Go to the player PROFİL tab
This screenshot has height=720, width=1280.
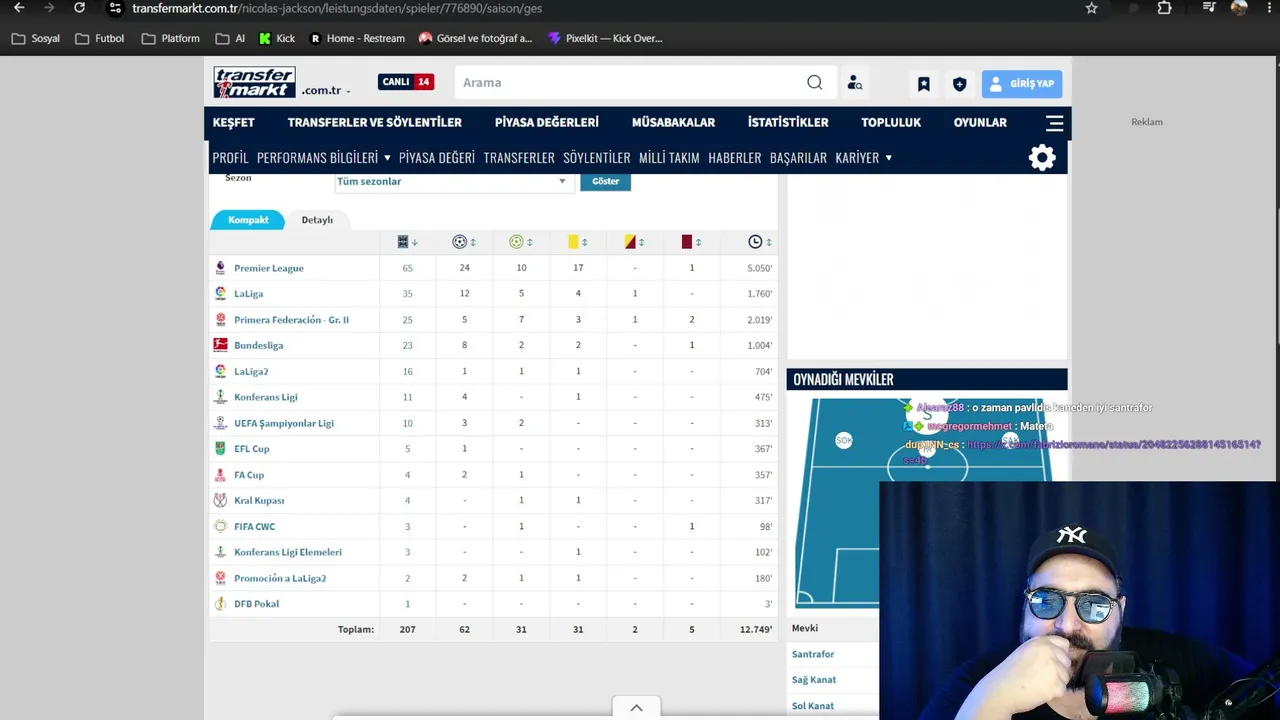click(x=230, y=158)
